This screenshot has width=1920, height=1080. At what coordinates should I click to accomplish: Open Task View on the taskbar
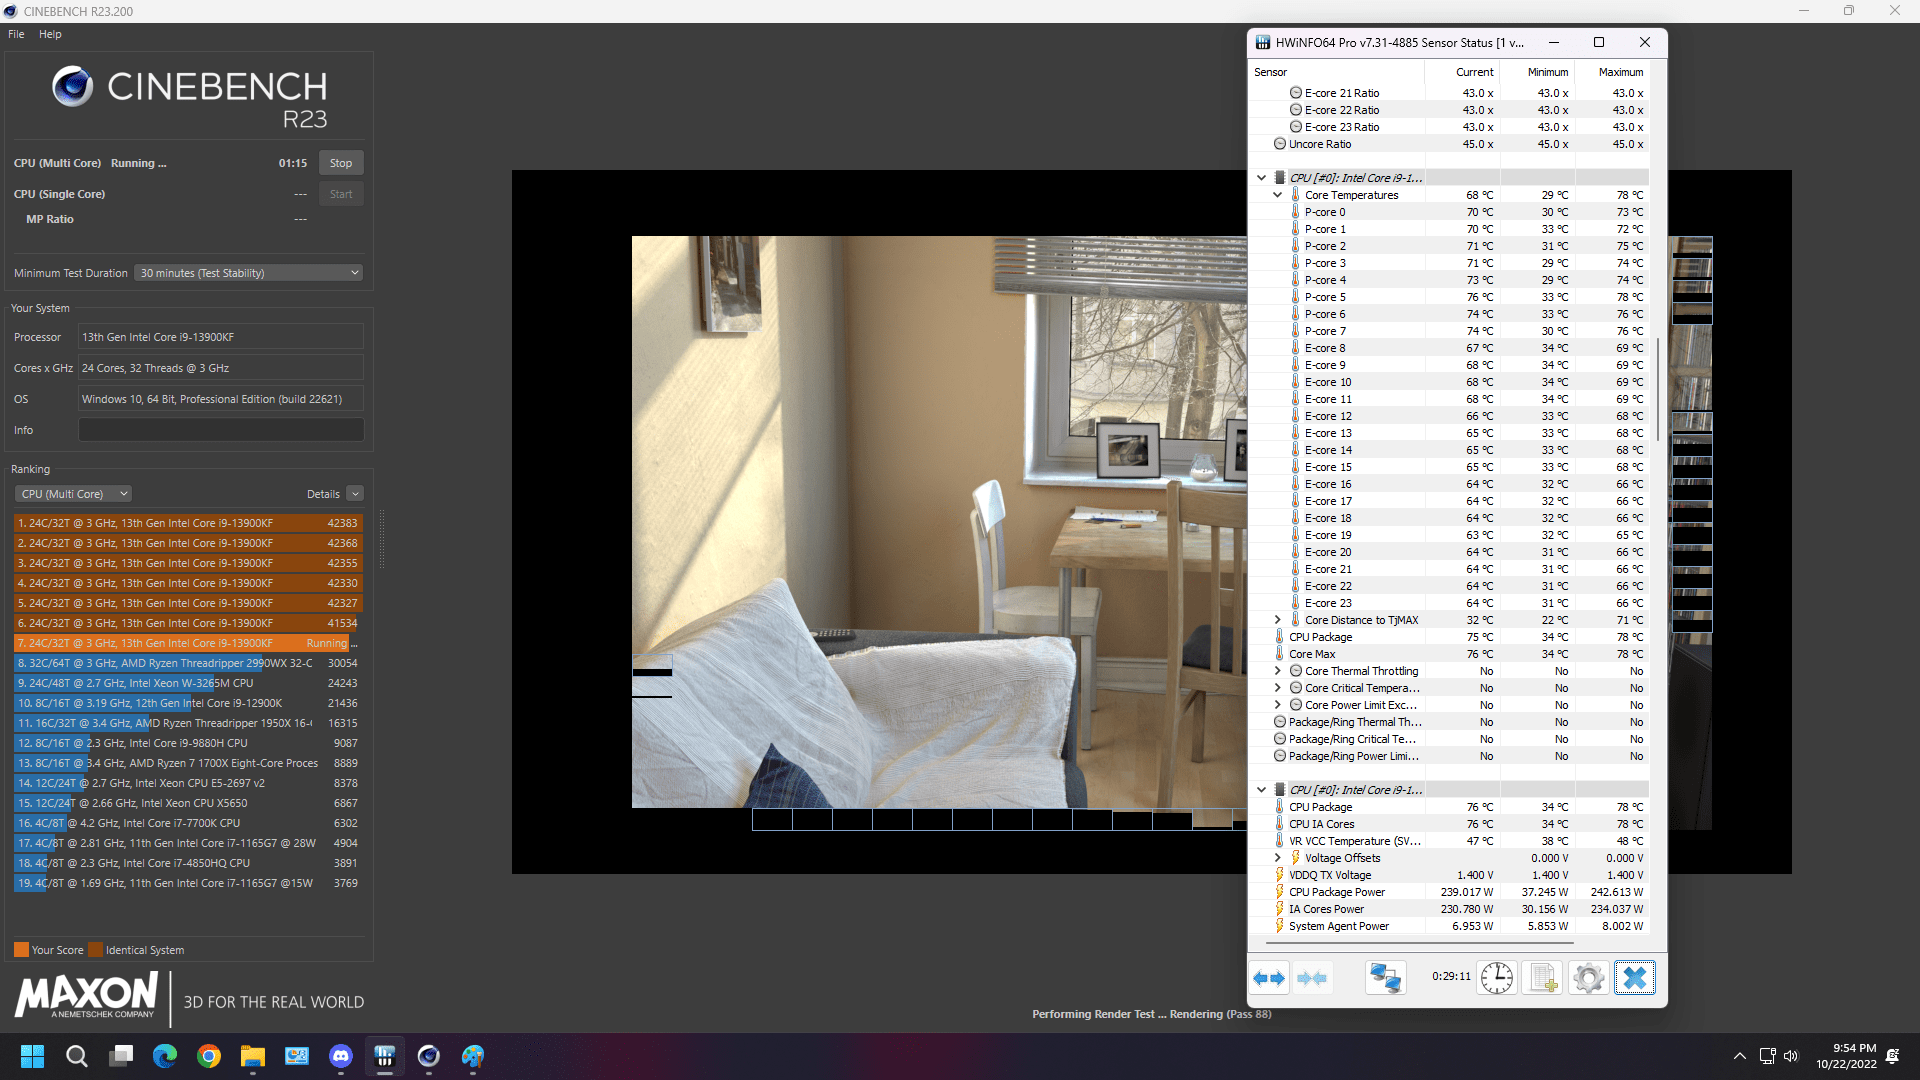tap(121, 1056)
